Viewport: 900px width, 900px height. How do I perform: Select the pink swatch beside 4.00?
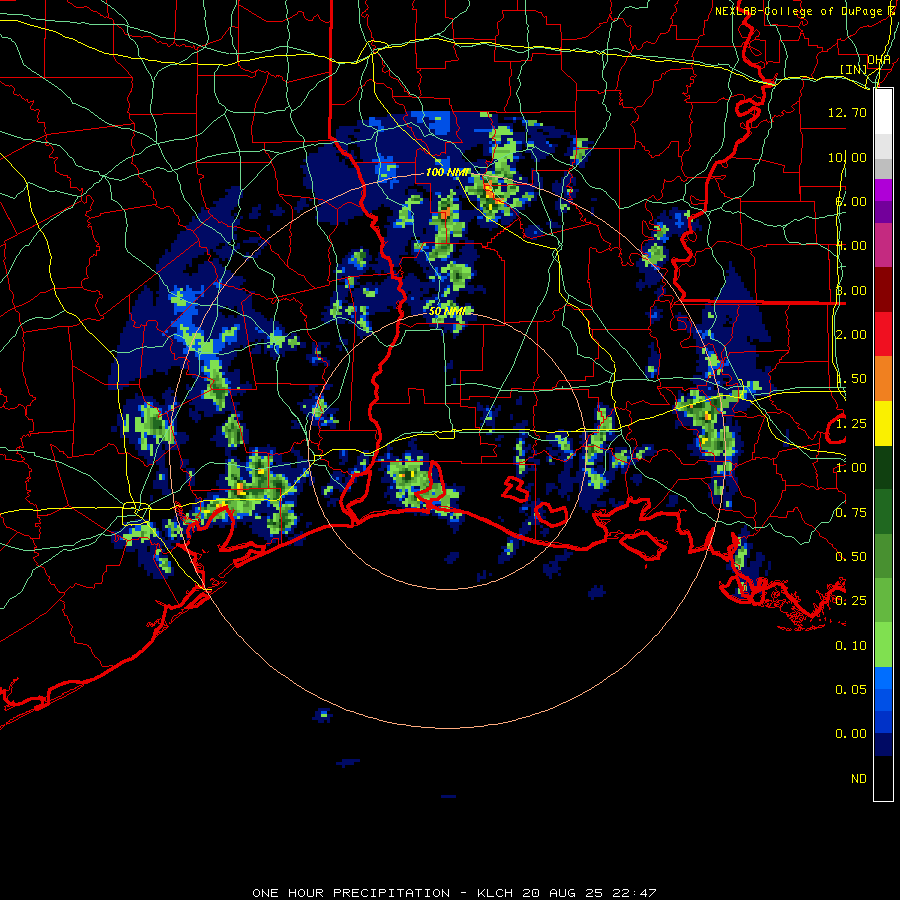[883, 245]
